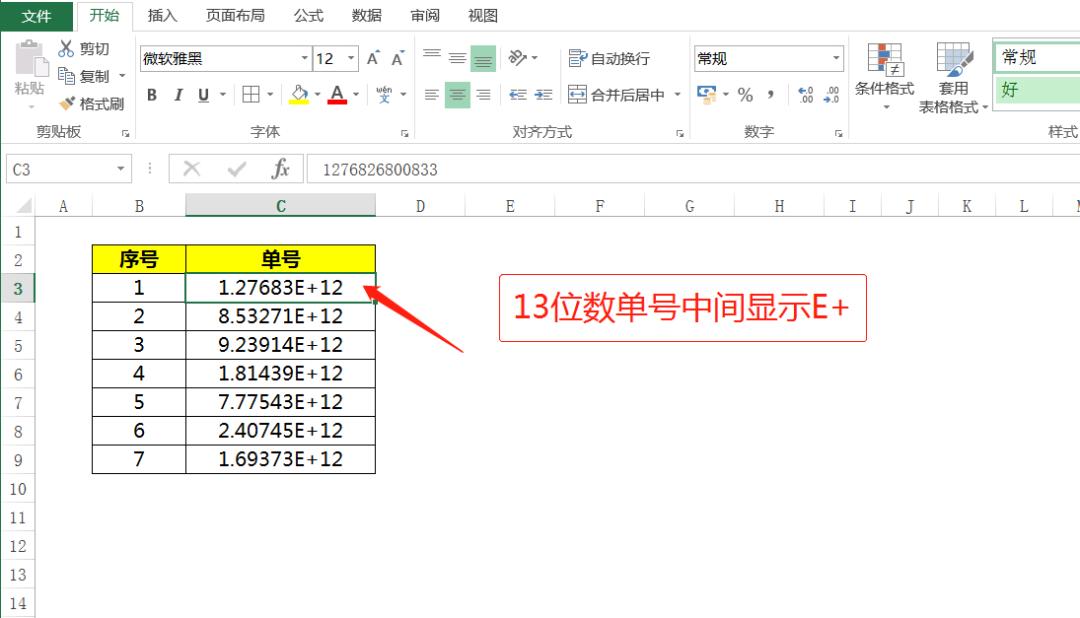Click the 格式刷 (Format Painter) icon
Image resolution: width=1080 pixels, height=618 pixels.
[65, 102]
